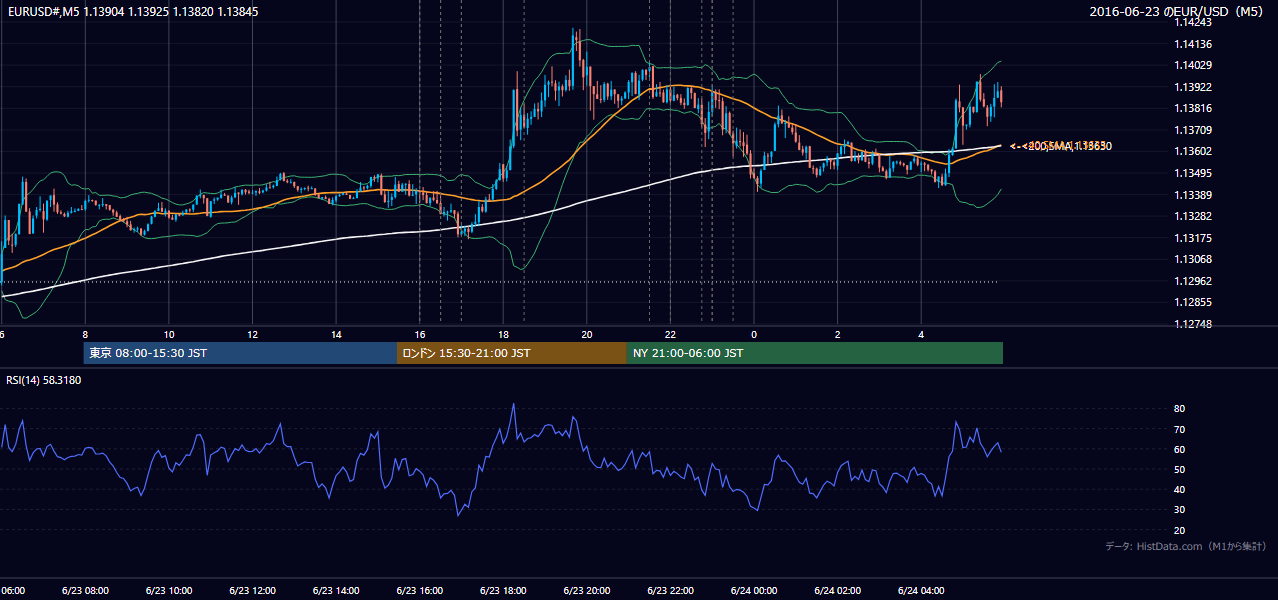The image size is (1278, 600).
Task: Click price axis label 1.13068
Action: [x=1194, y=259]
